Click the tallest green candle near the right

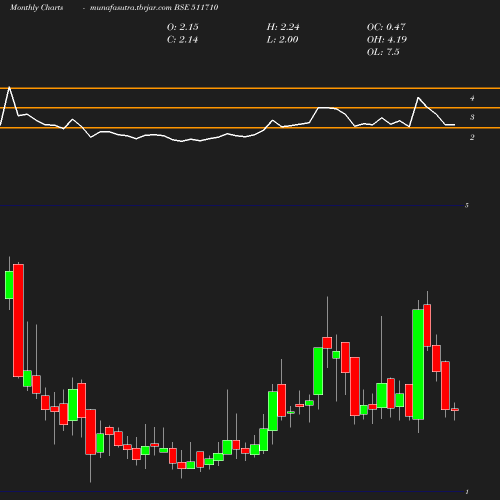[418, 364]
